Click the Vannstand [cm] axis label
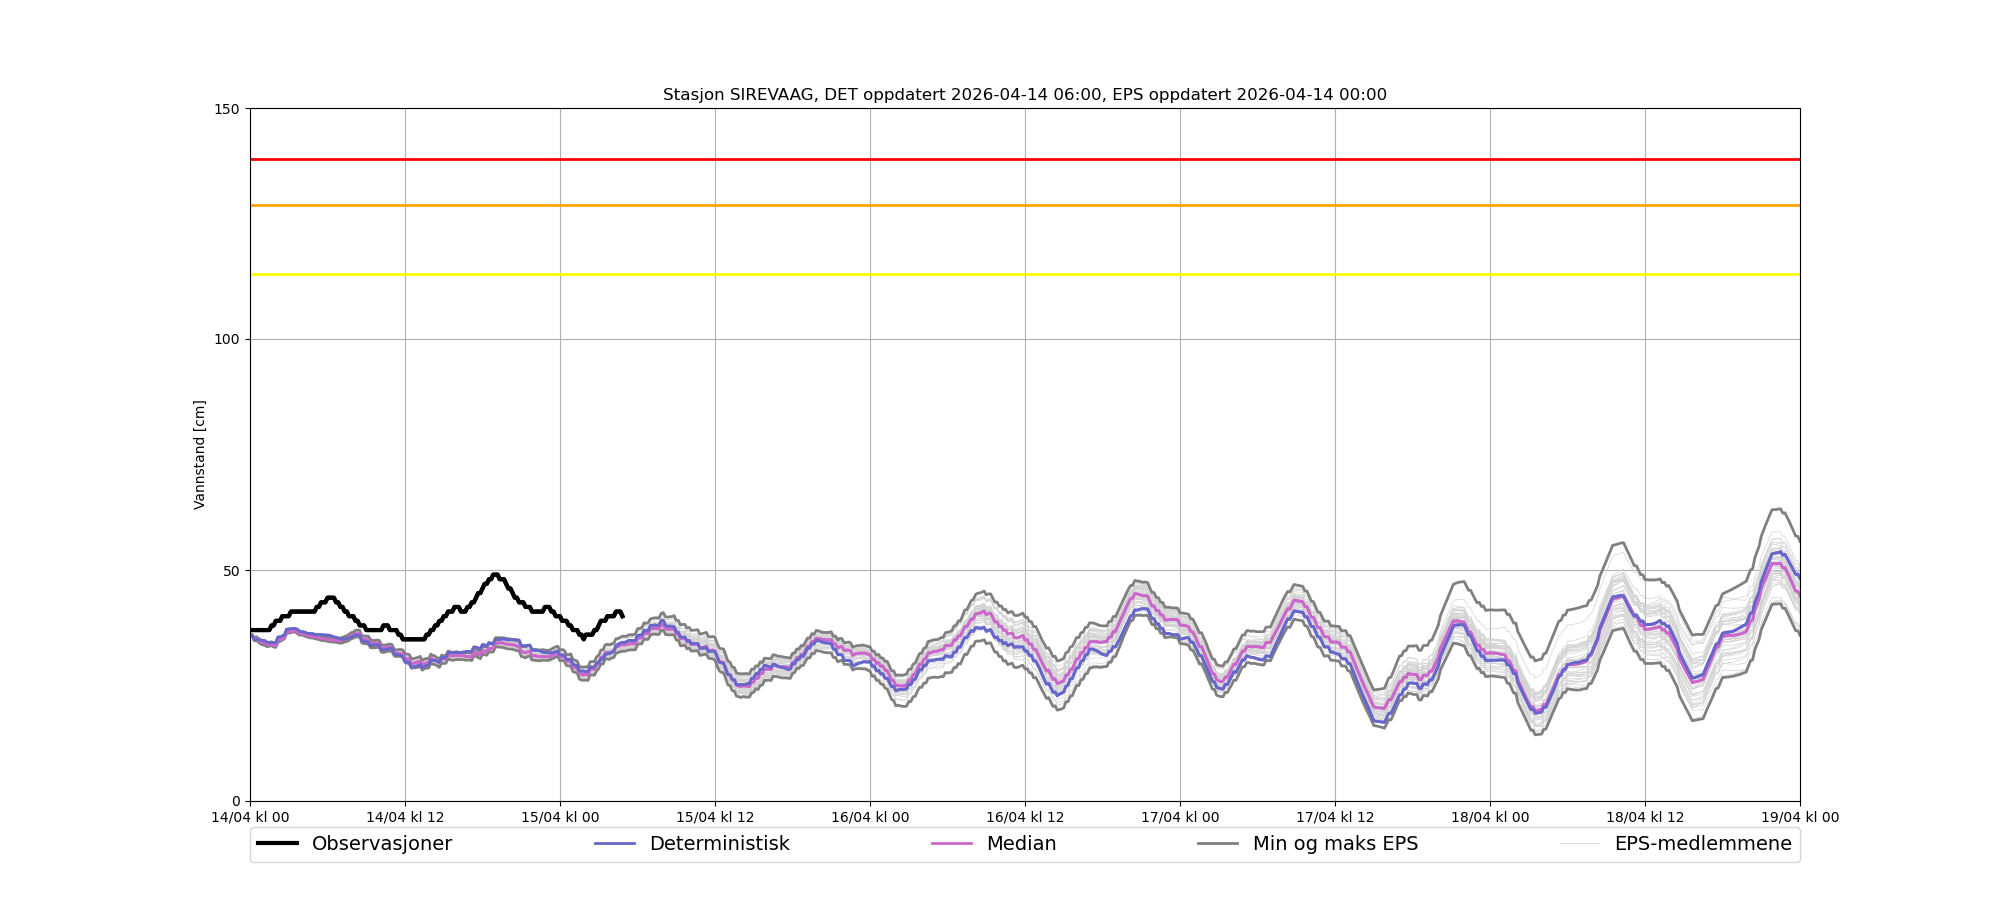The height and width of the screenshot is (900, 2000). [200, 455]
